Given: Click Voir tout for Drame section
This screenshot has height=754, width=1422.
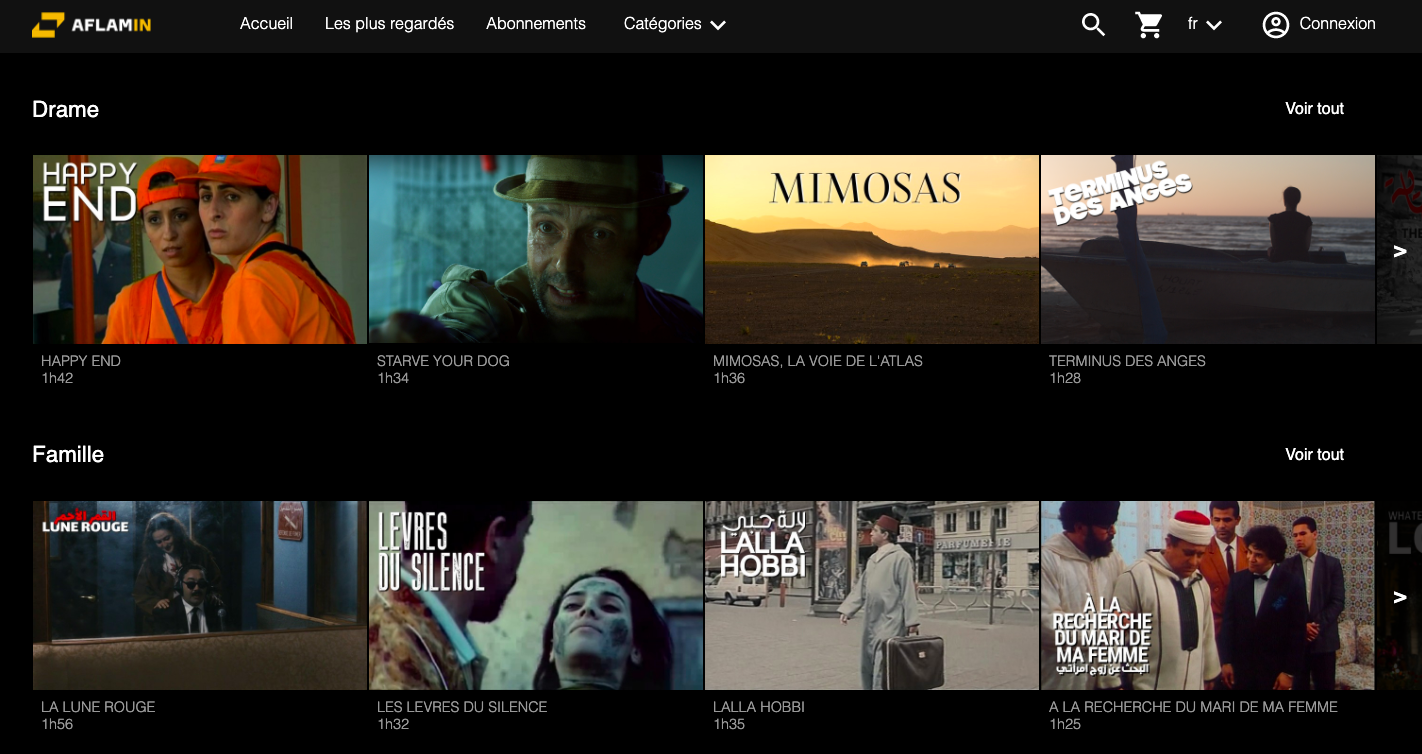Looking at the screenshot, I should pos(1314,108).
